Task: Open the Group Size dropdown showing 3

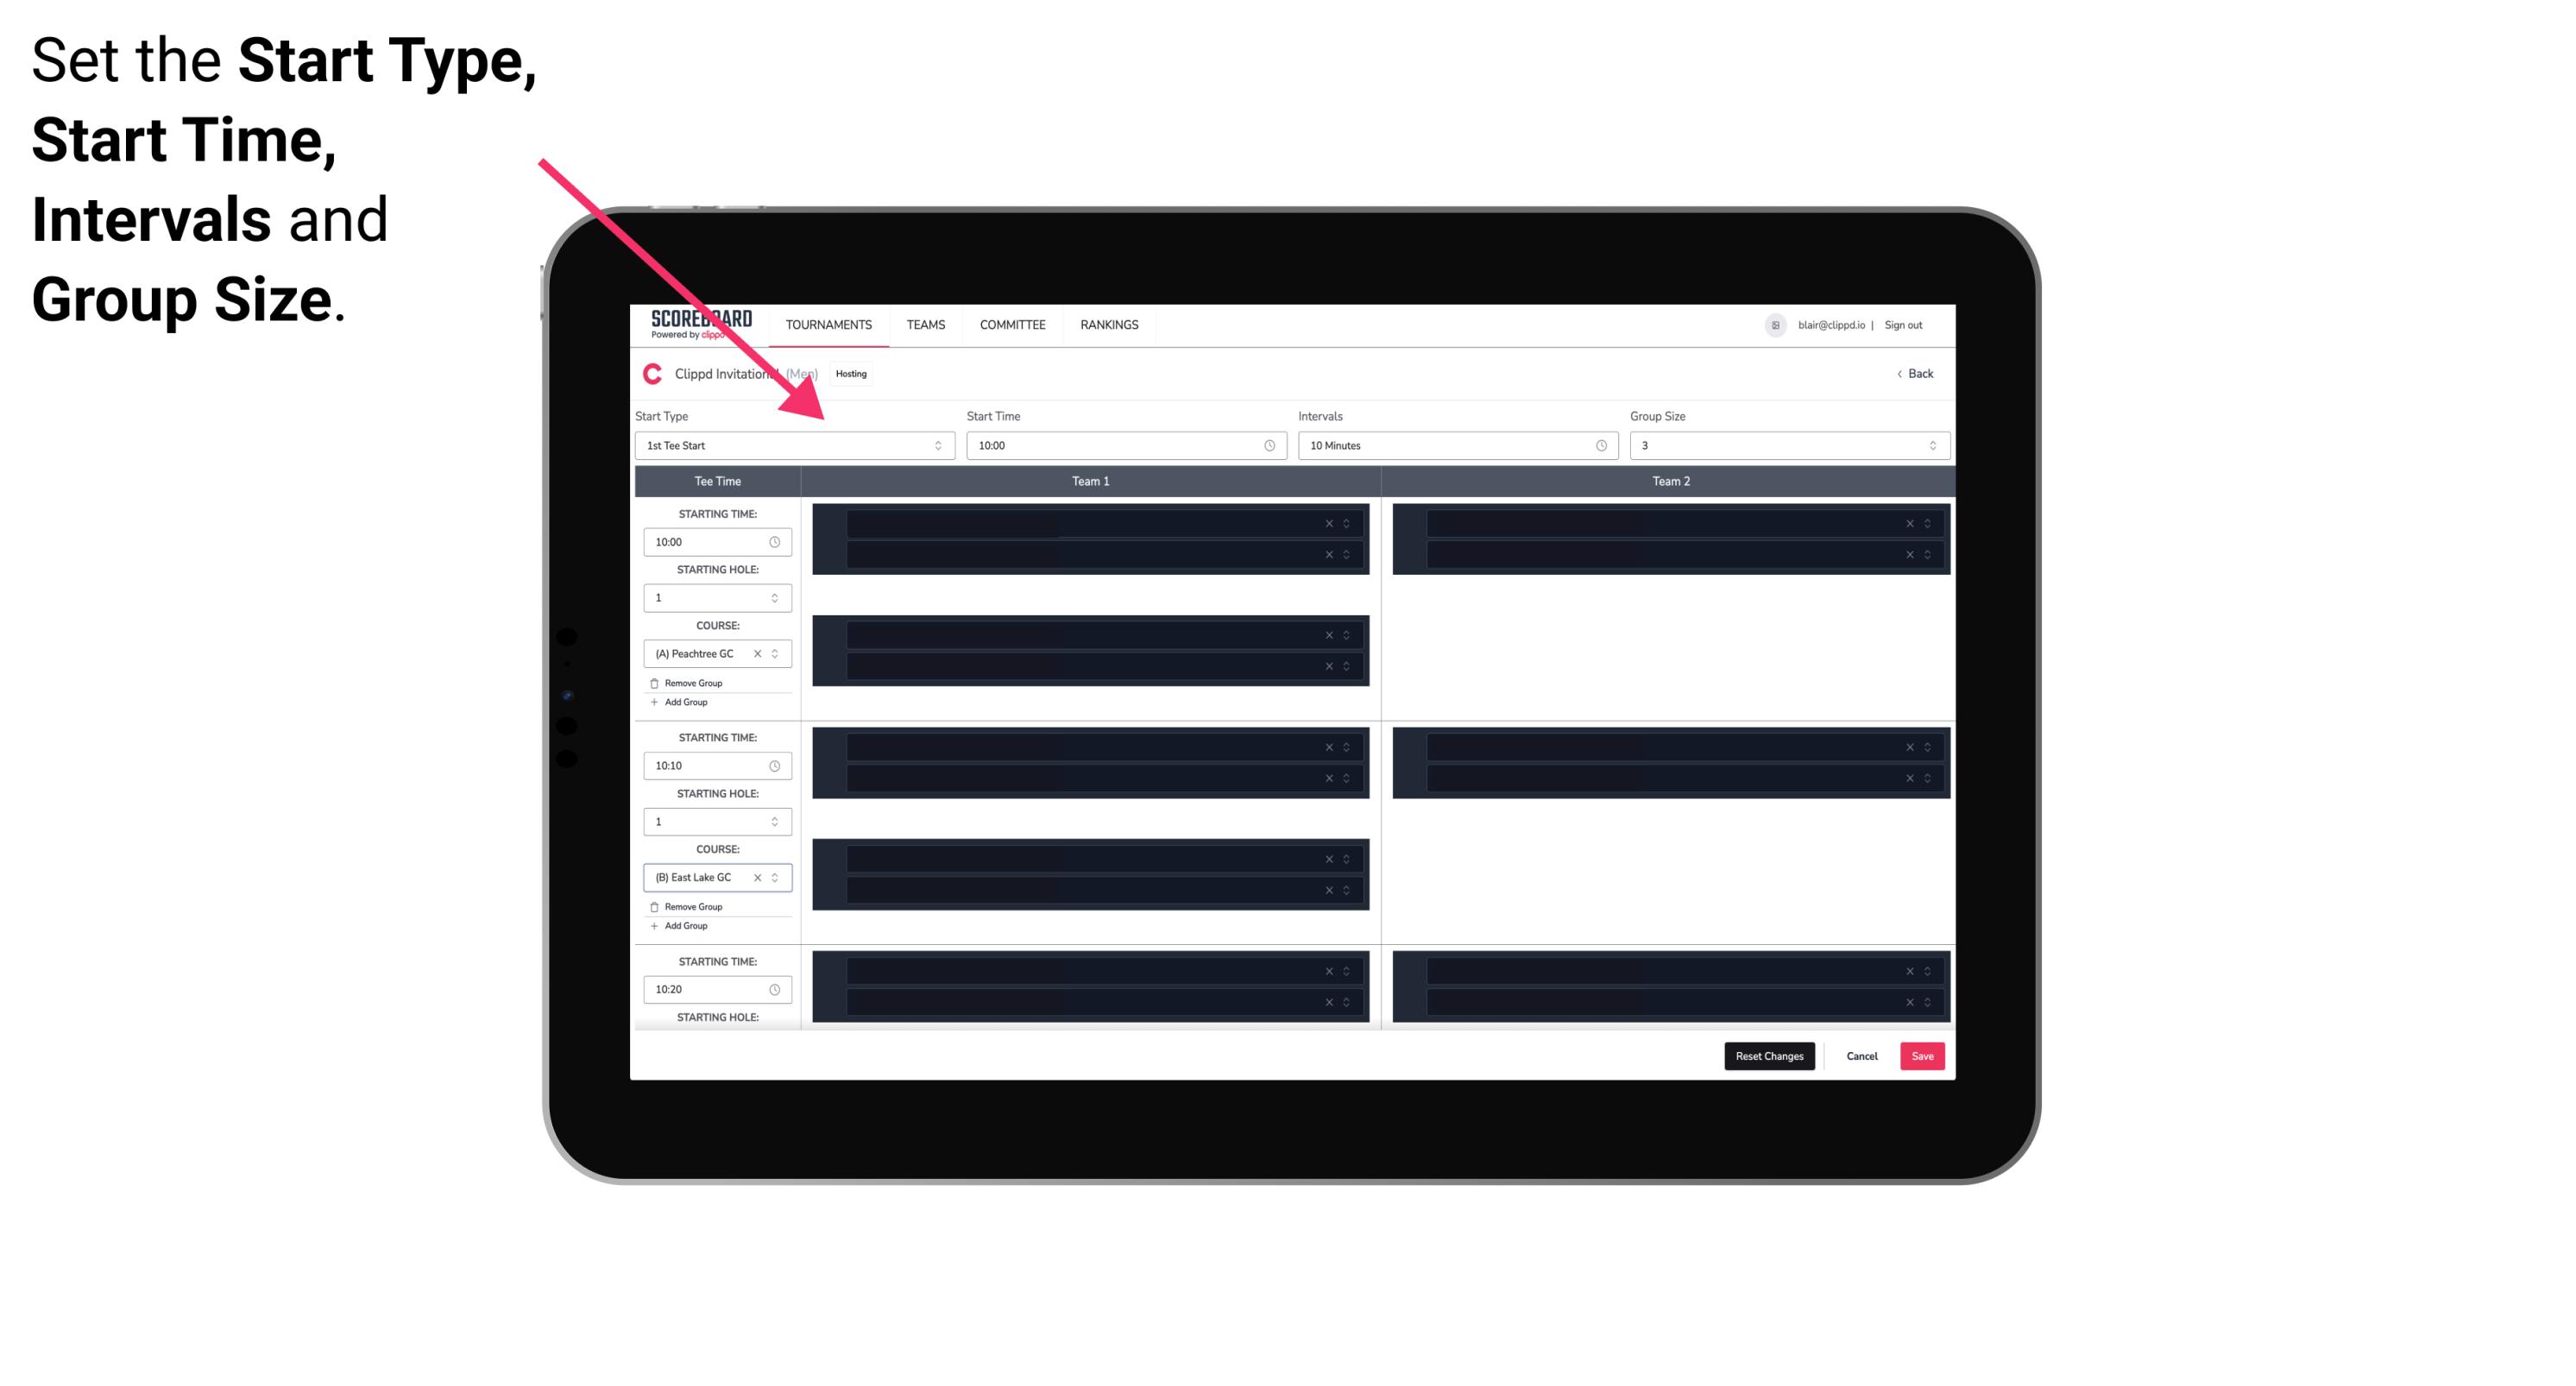Action: [1786, 445]
